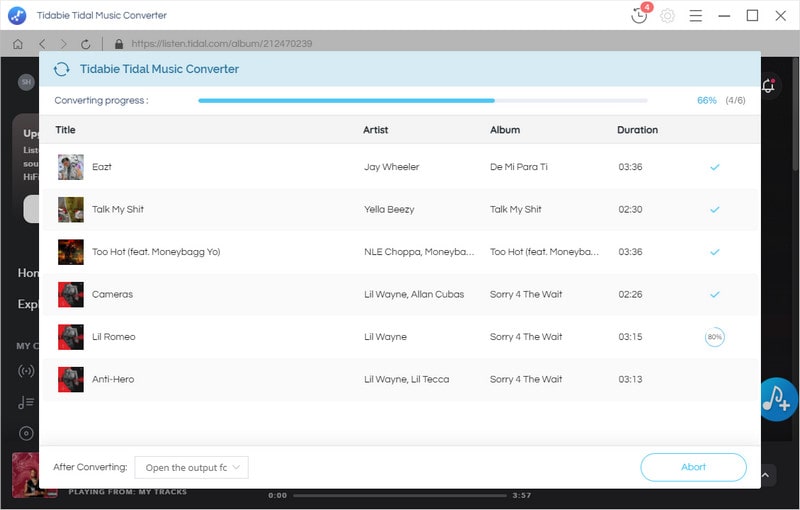
Task: Click the Artist column header
Action: point(376,130)
